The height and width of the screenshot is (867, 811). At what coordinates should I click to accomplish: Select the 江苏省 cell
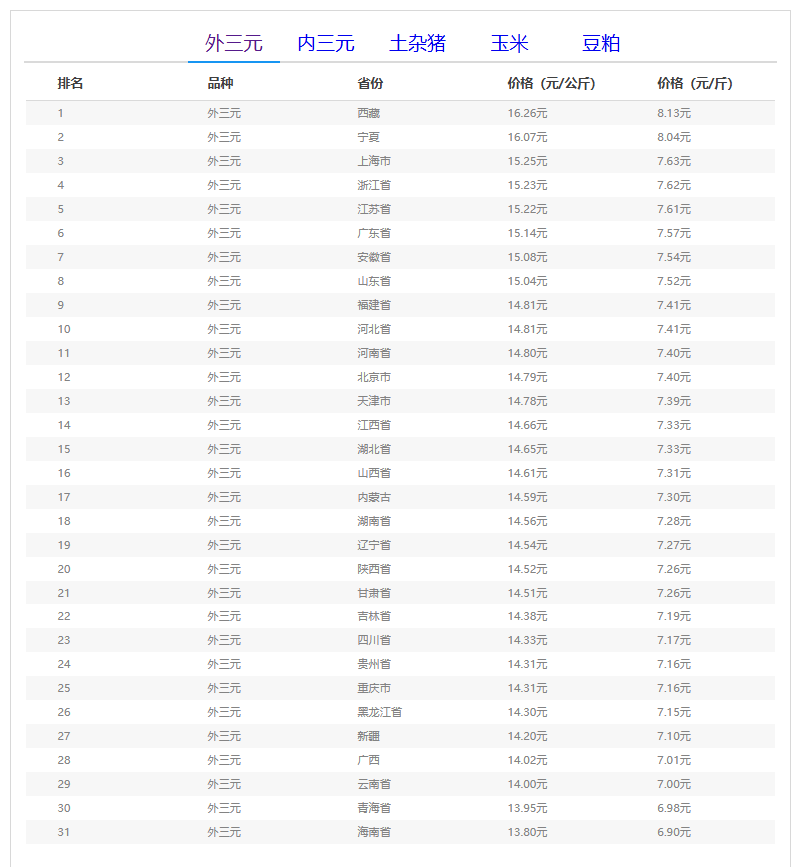pos(374,210)
